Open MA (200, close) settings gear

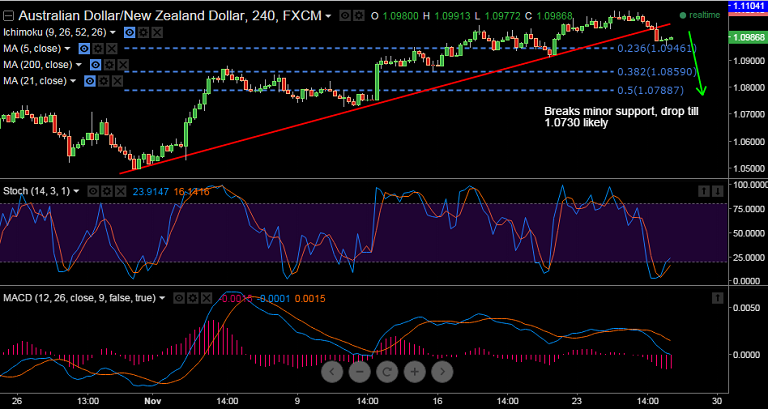tap(109, 65)
